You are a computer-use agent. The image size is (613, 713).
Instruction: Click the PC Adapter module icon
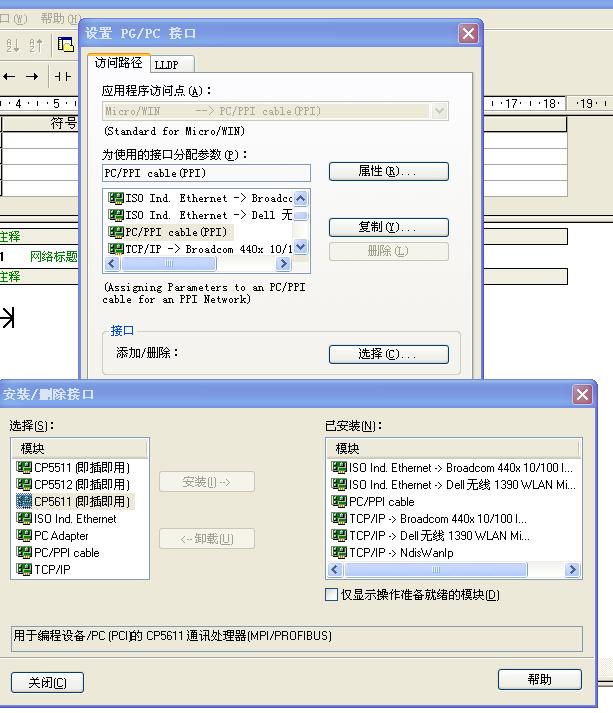coord(25,536)
